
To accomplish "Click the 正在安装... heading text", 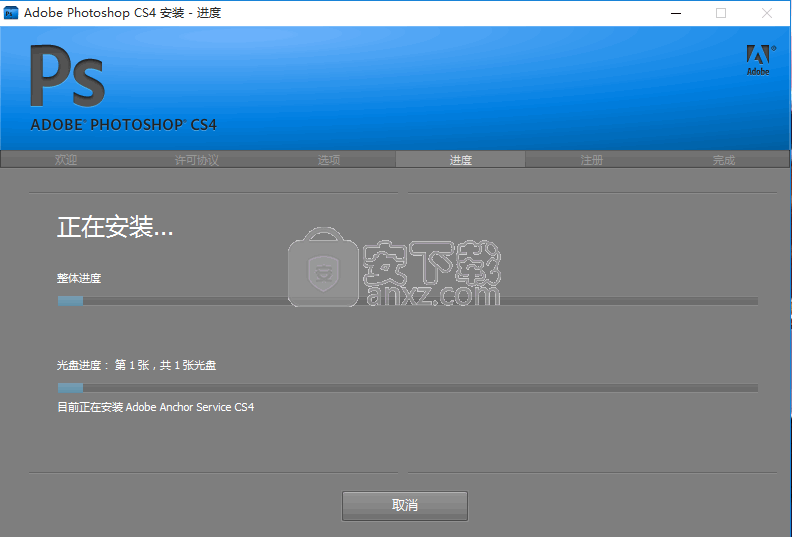I will (x=115, y=227).
